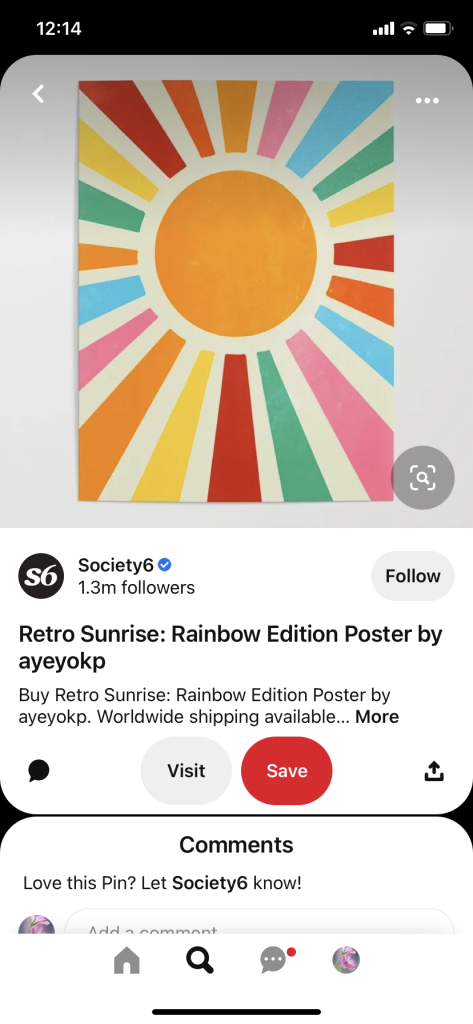Viewport: 473px width, 1024px height.
Task: Follow the Society6 account
Action: [x=413, y=576]
